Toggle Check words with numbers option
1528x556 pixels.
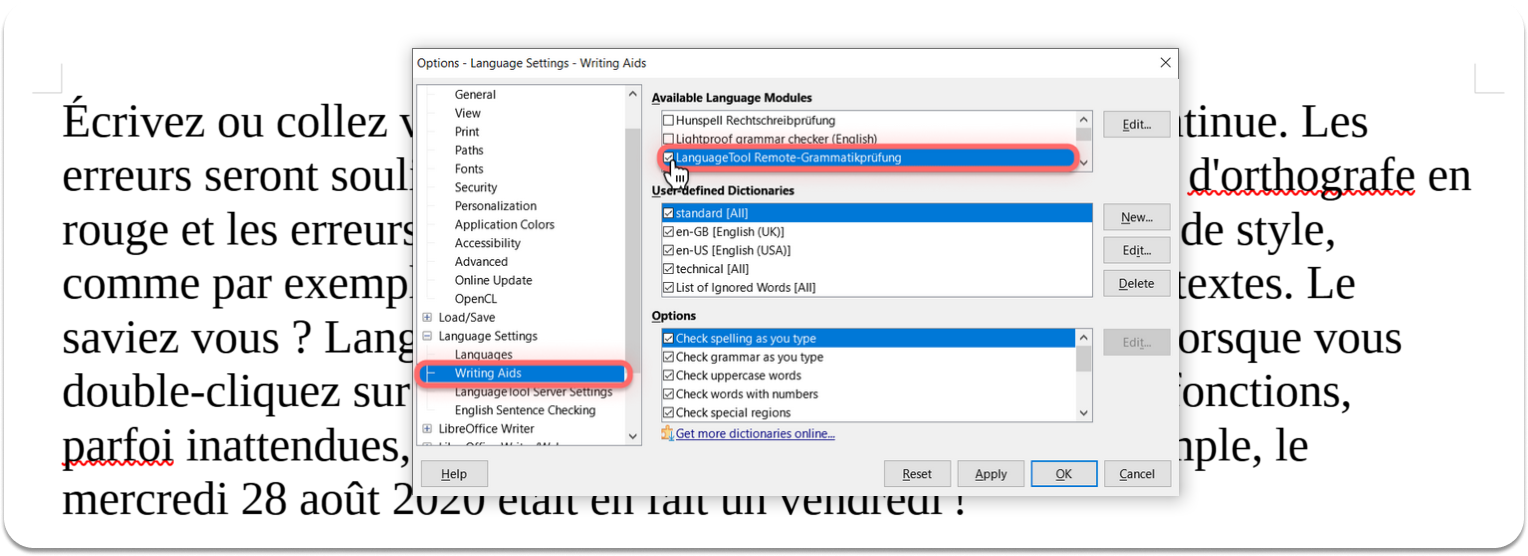click(x=668, y=394)
